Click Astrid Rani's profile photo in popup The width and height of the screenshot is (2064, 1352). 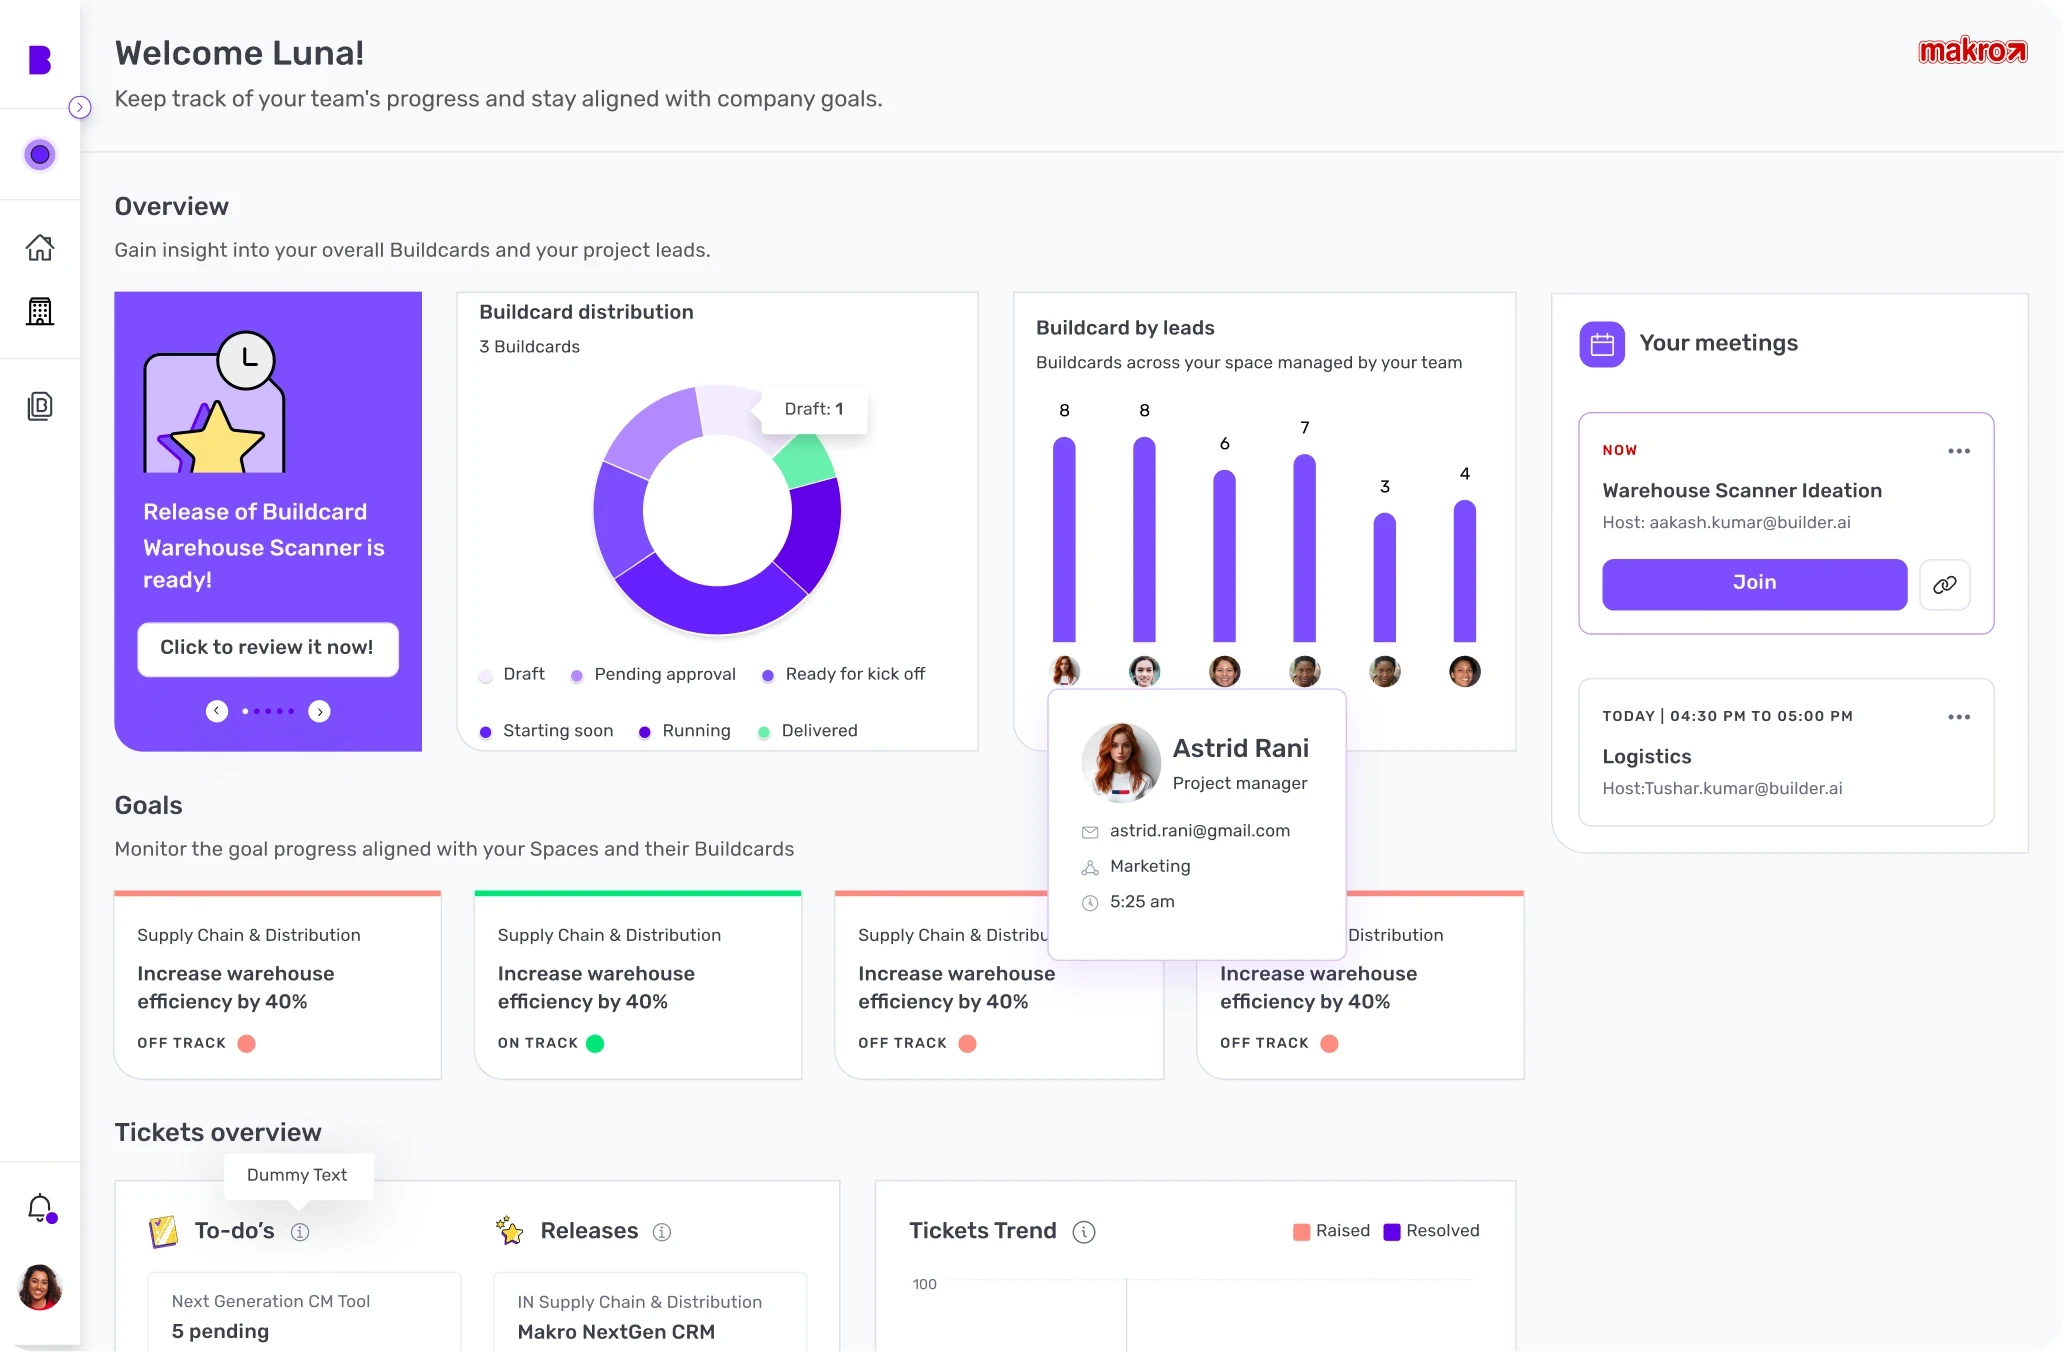[1121, 763]
